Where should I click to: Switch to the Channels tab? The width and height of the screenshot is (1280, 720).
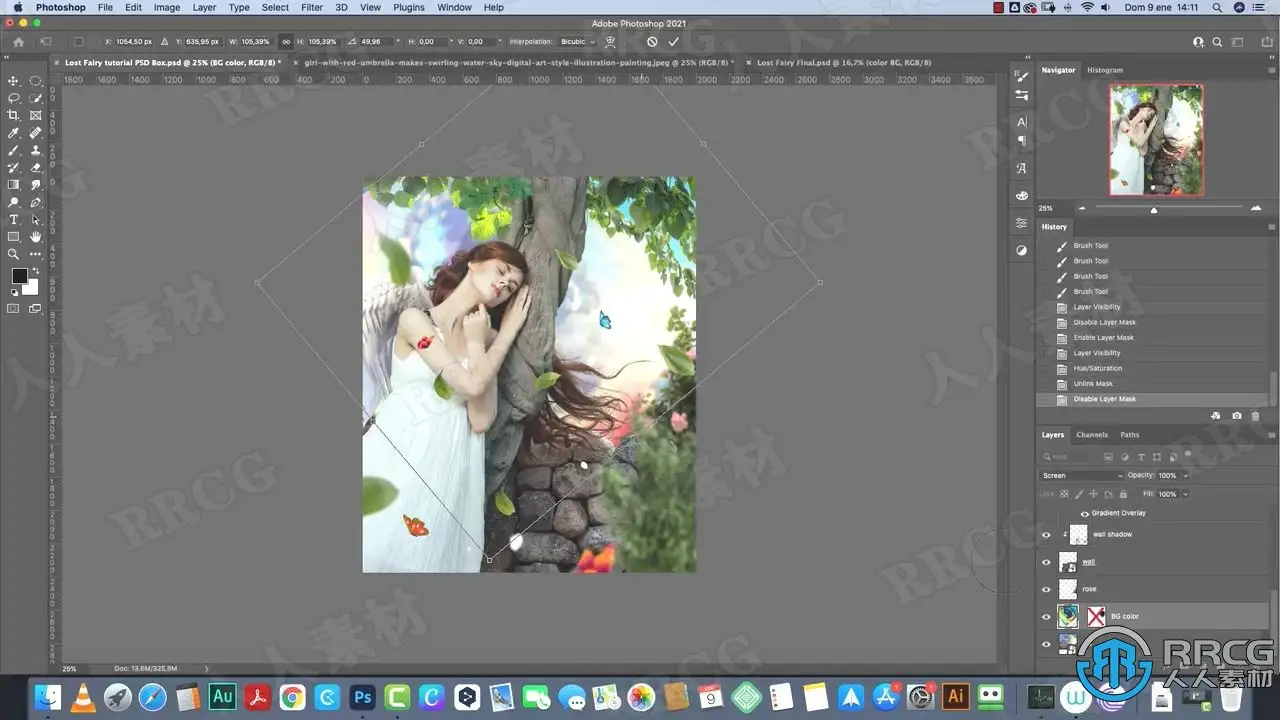pos(1092,435)
